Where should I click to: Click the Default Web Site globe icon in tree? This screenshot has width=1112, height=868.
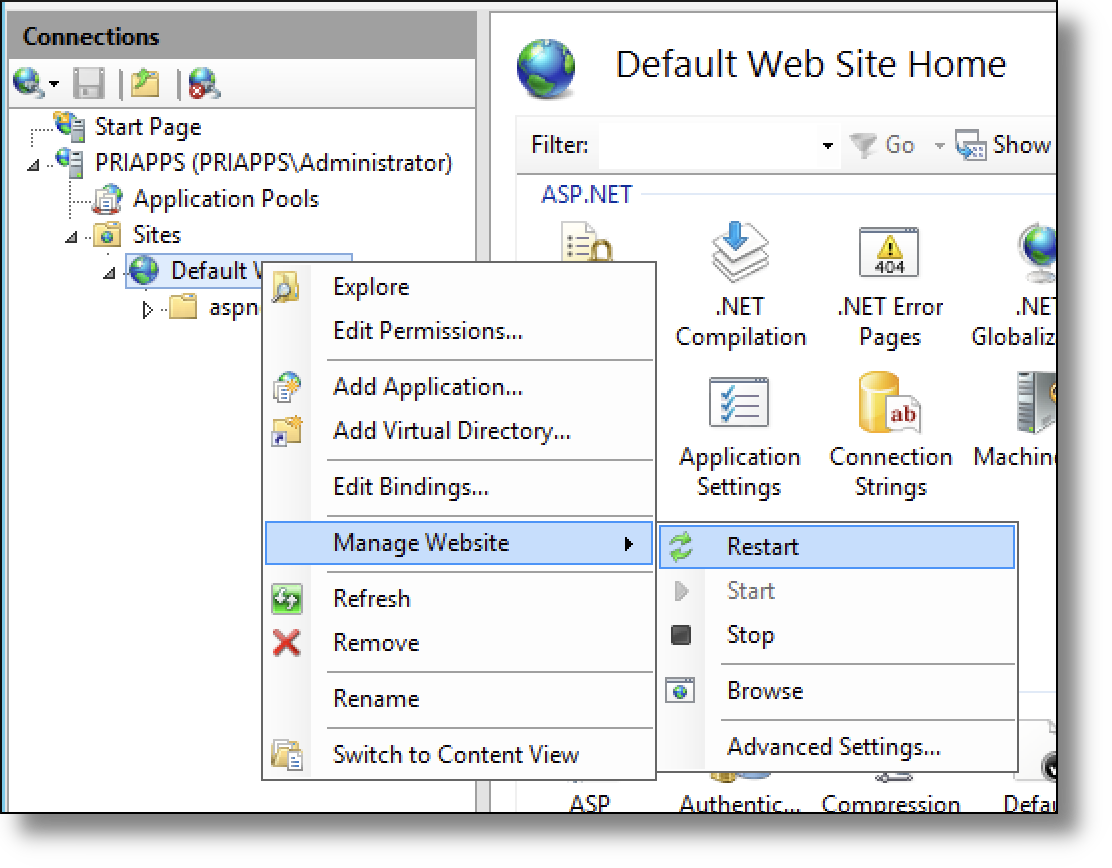pyautogui.click(x=144, y=270)
